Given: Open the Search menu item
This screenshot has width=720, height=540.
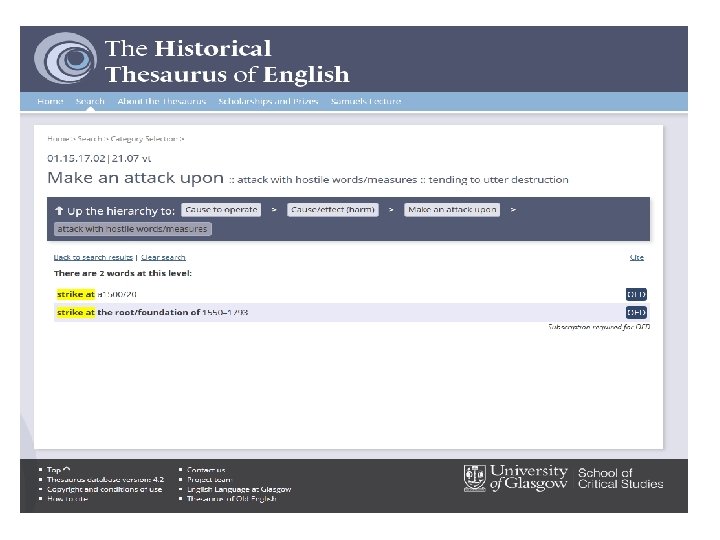Looking at the screenshot, I should coord(90,101).
